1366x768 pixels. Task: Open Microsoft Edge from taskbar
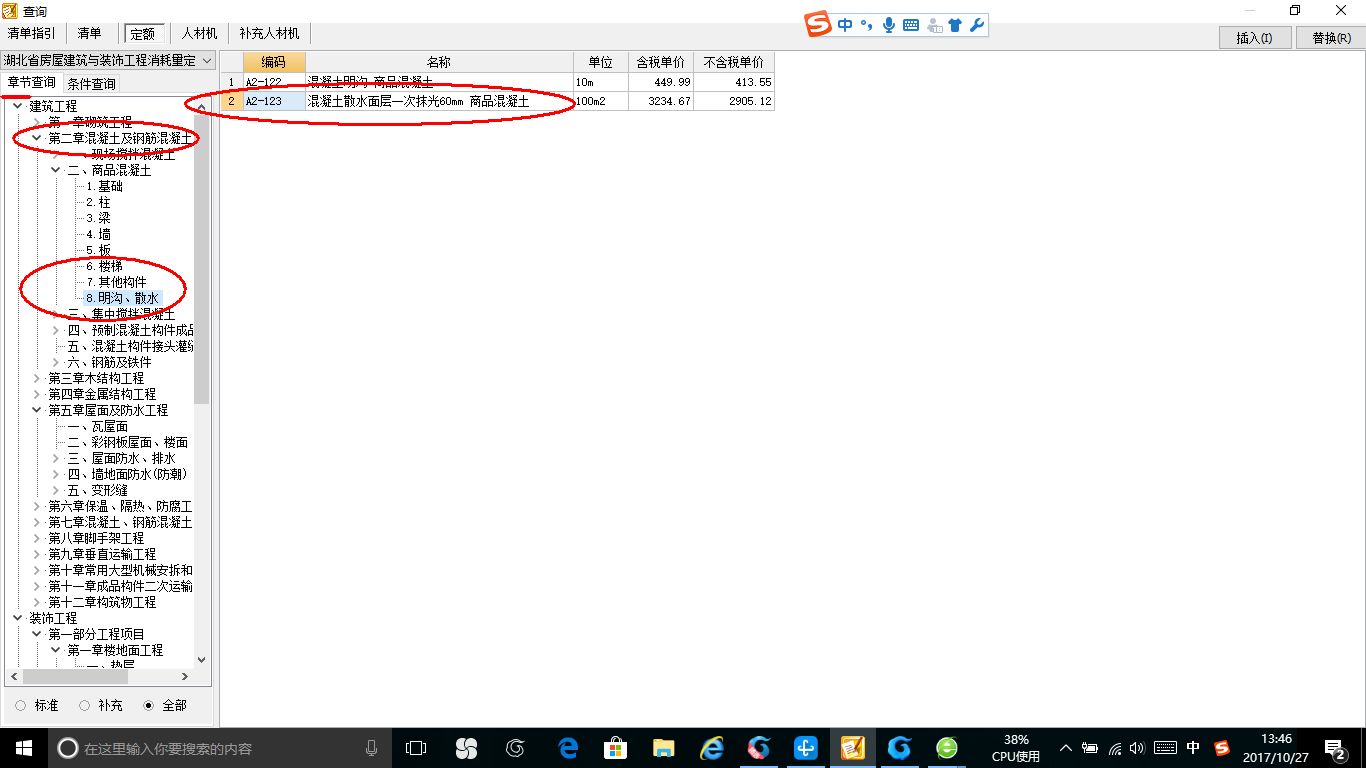pos(568,748)
